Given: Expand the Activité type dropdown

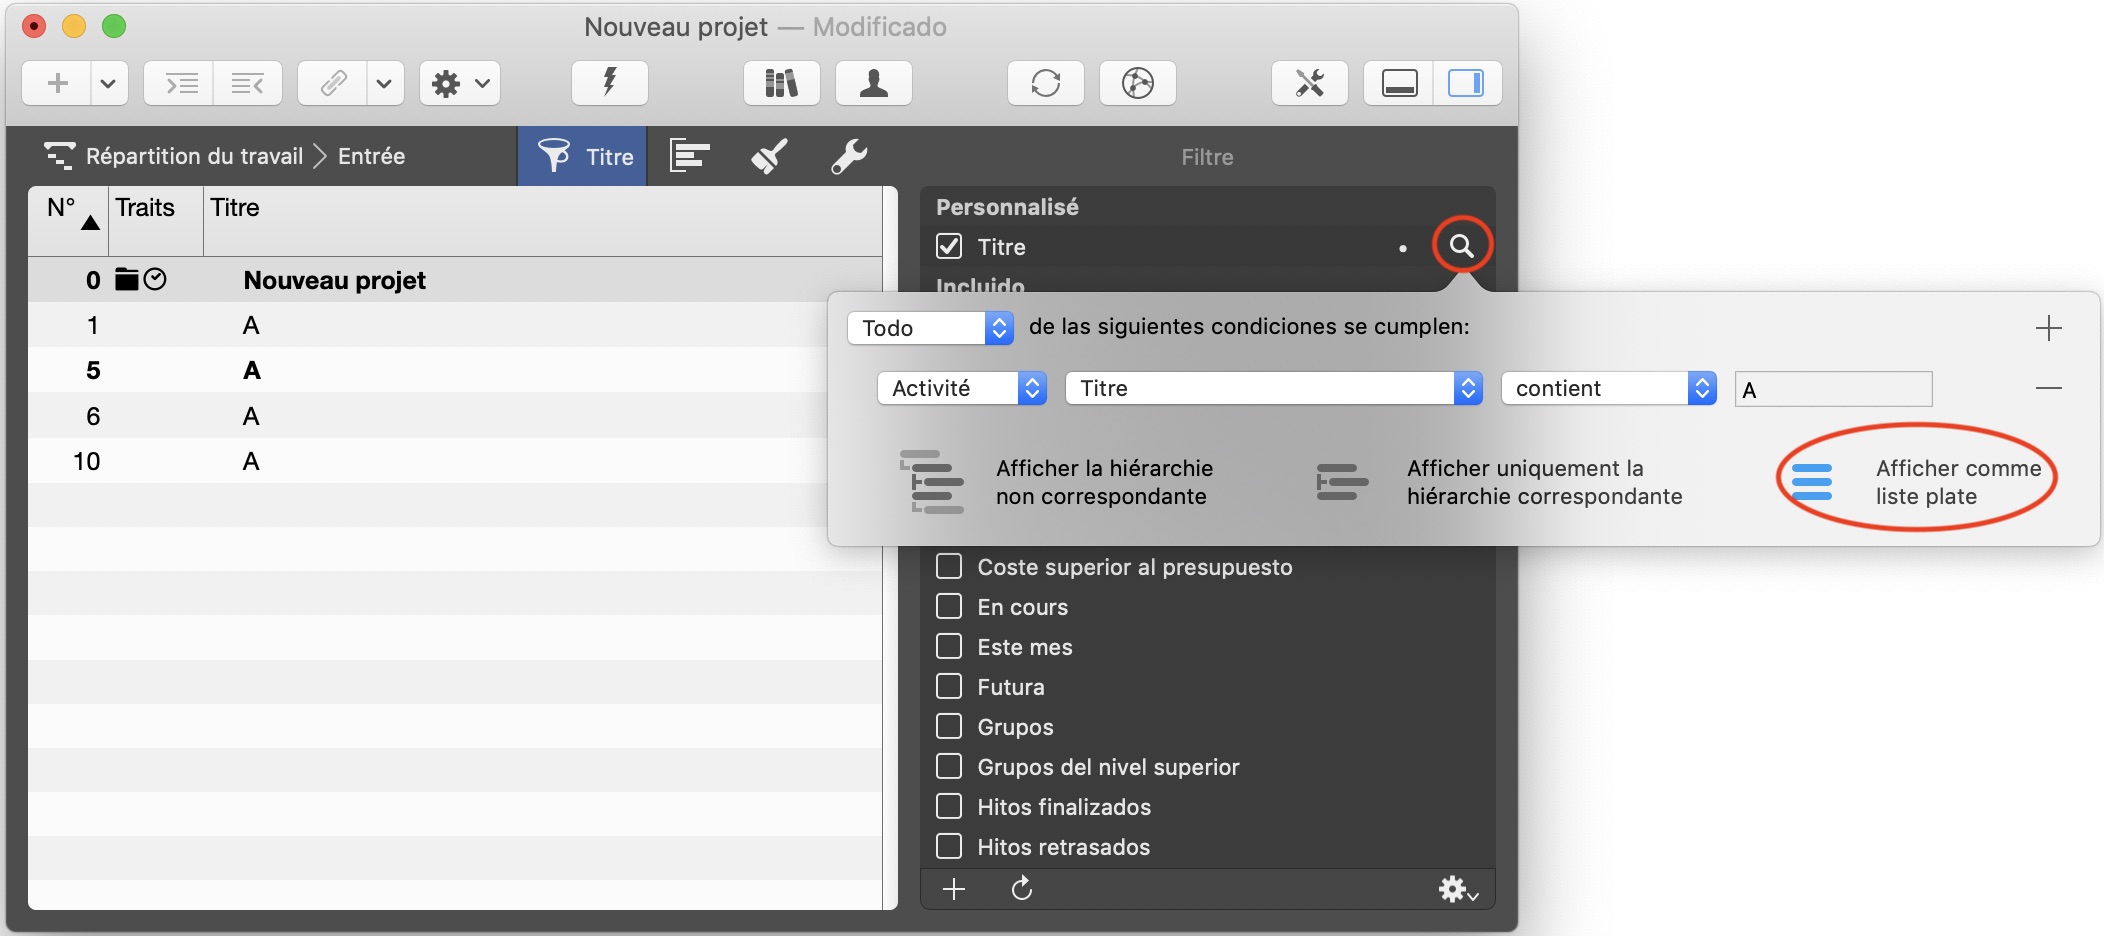Looking at the screenshot, I should (961, 388).
